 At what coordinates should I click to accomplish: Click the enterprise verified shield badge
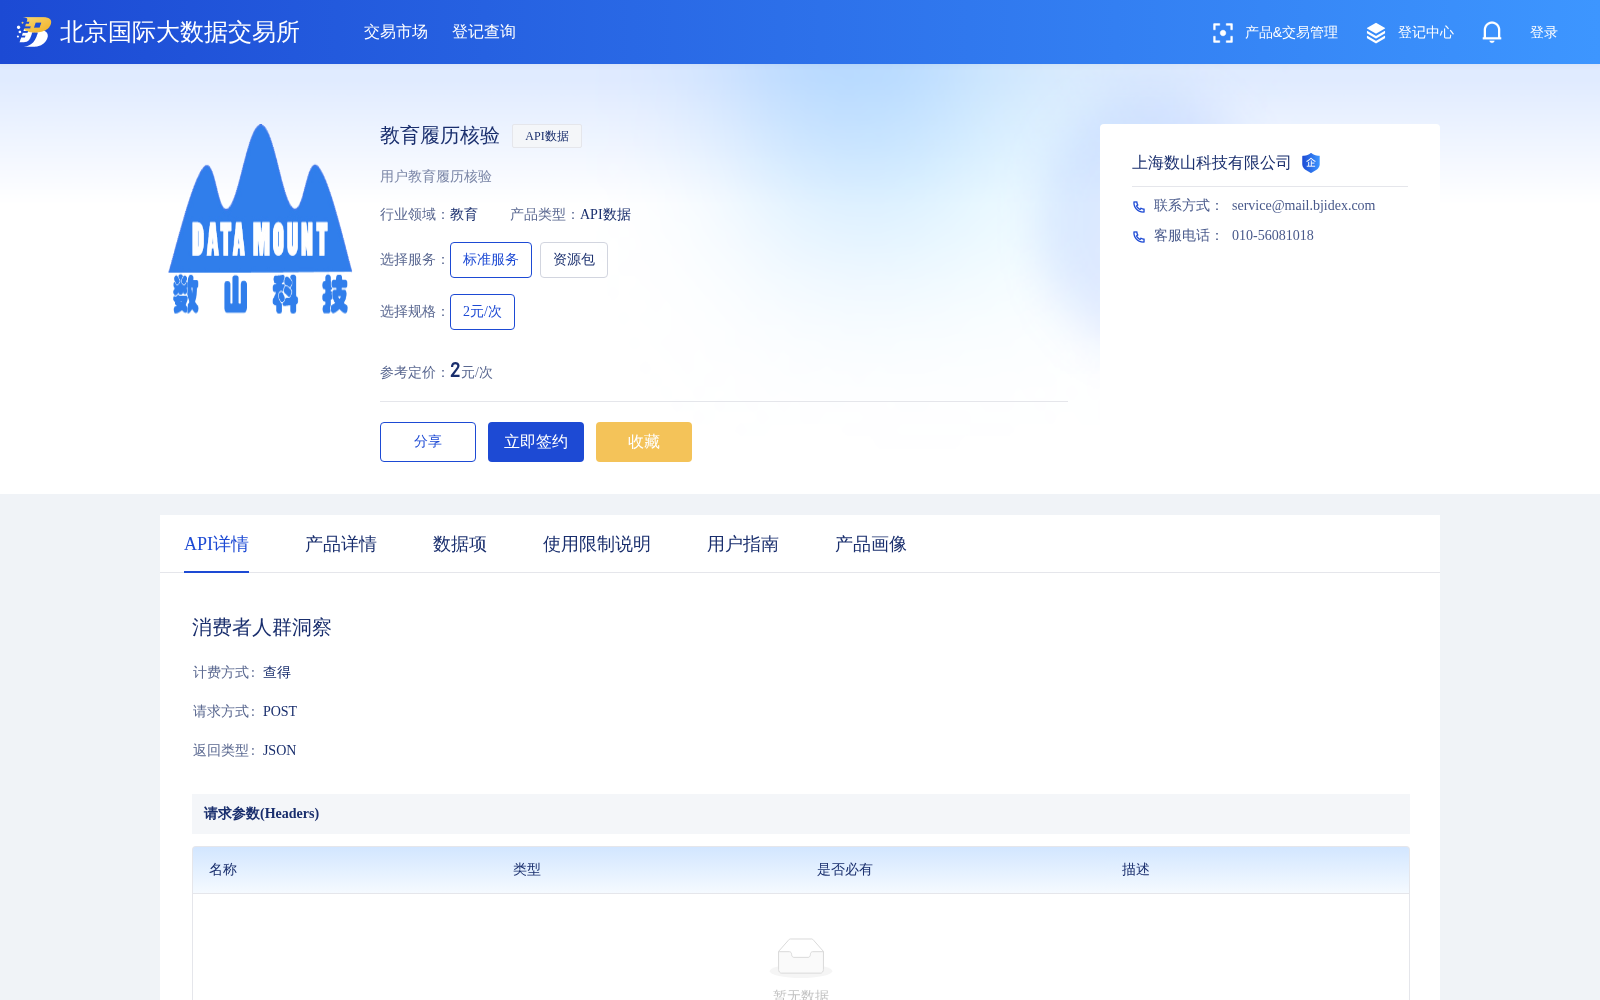[1311, 163]
